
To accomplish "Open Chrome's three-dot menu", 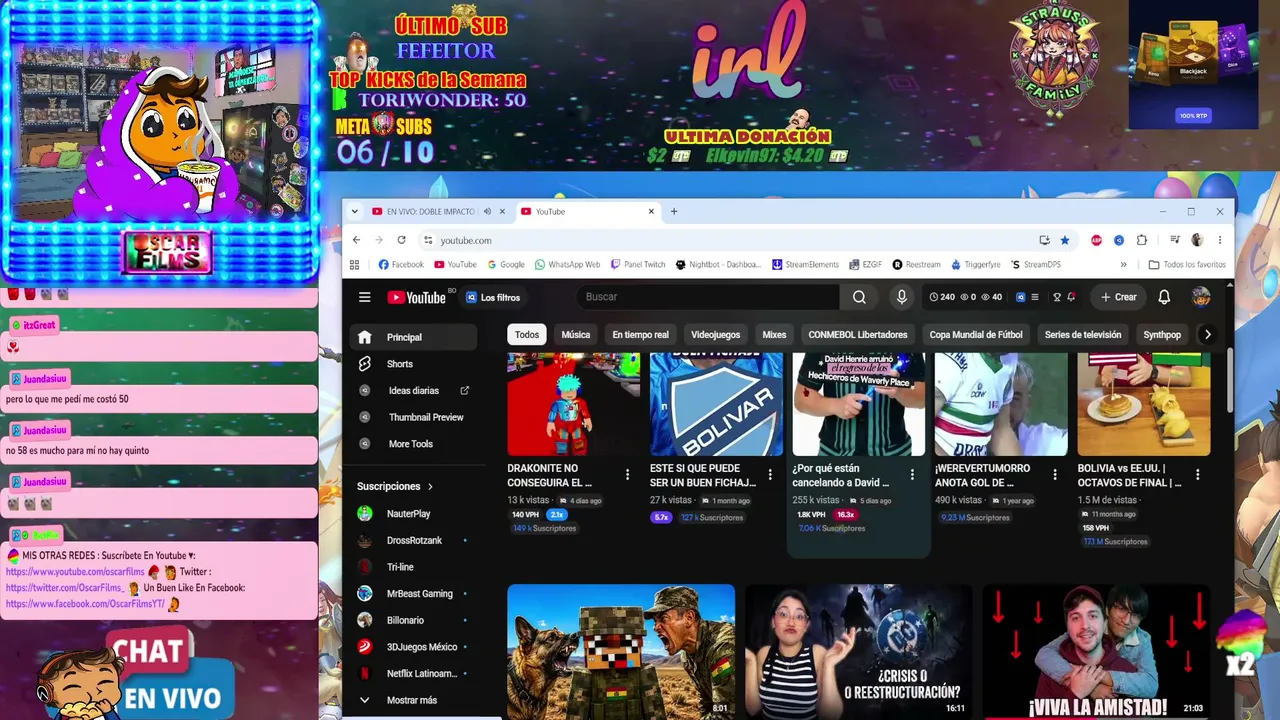I will [1219, 240].
